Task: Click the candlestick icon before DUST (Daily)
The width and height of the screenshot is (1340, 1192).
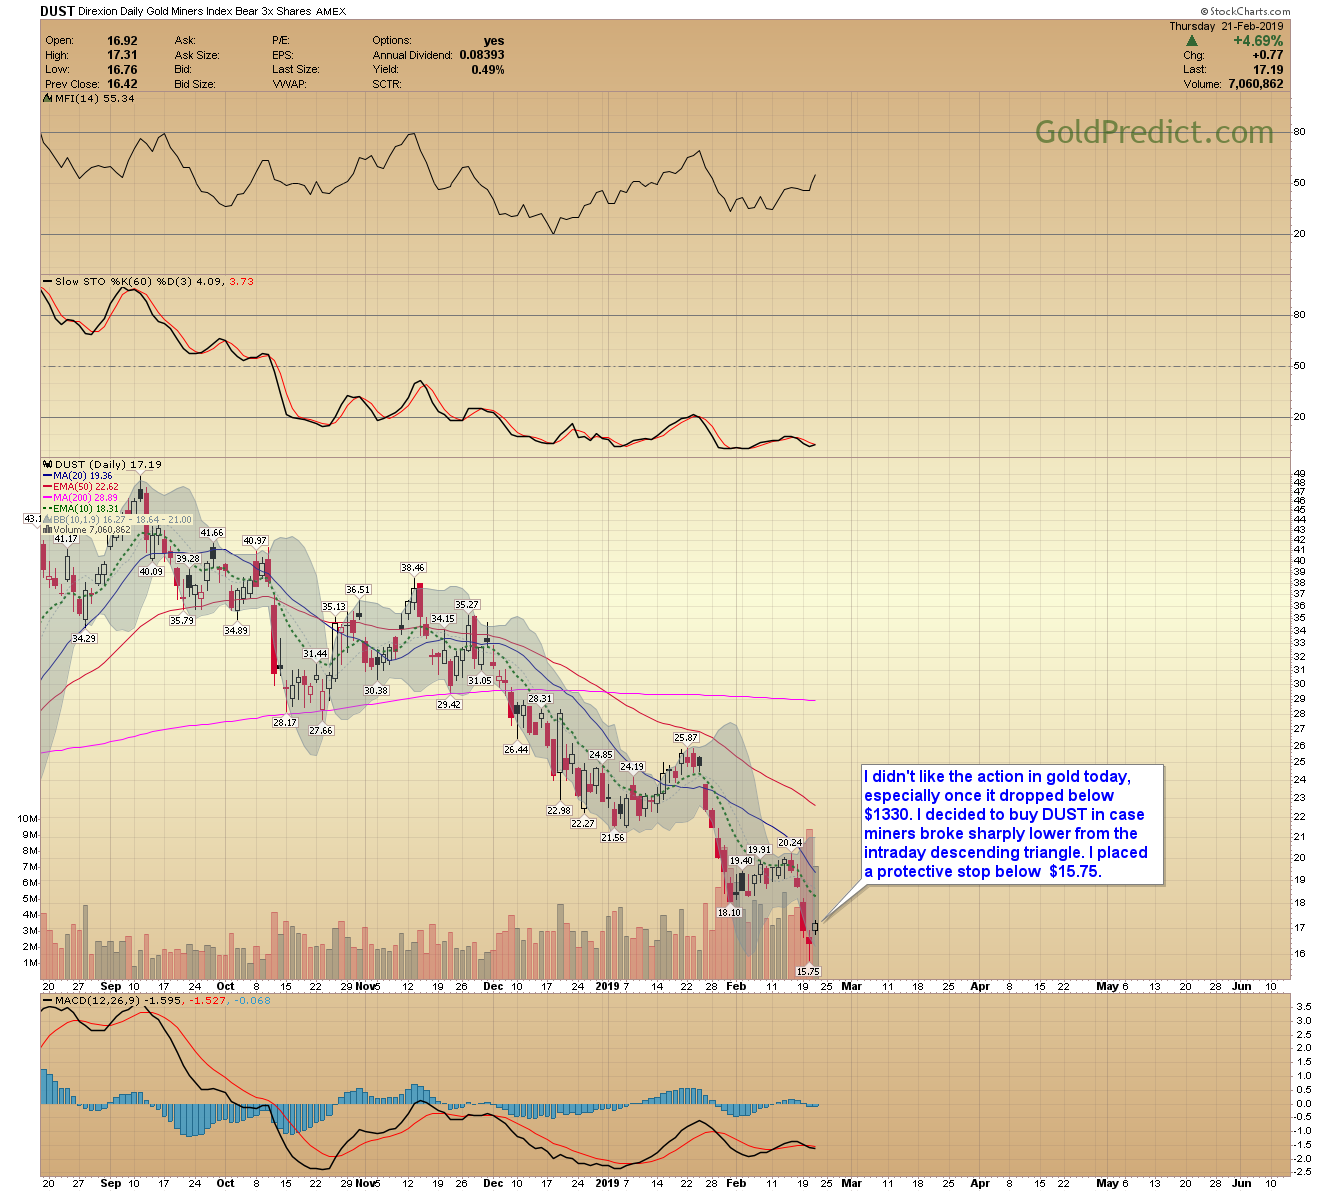Action: [48, 465]
